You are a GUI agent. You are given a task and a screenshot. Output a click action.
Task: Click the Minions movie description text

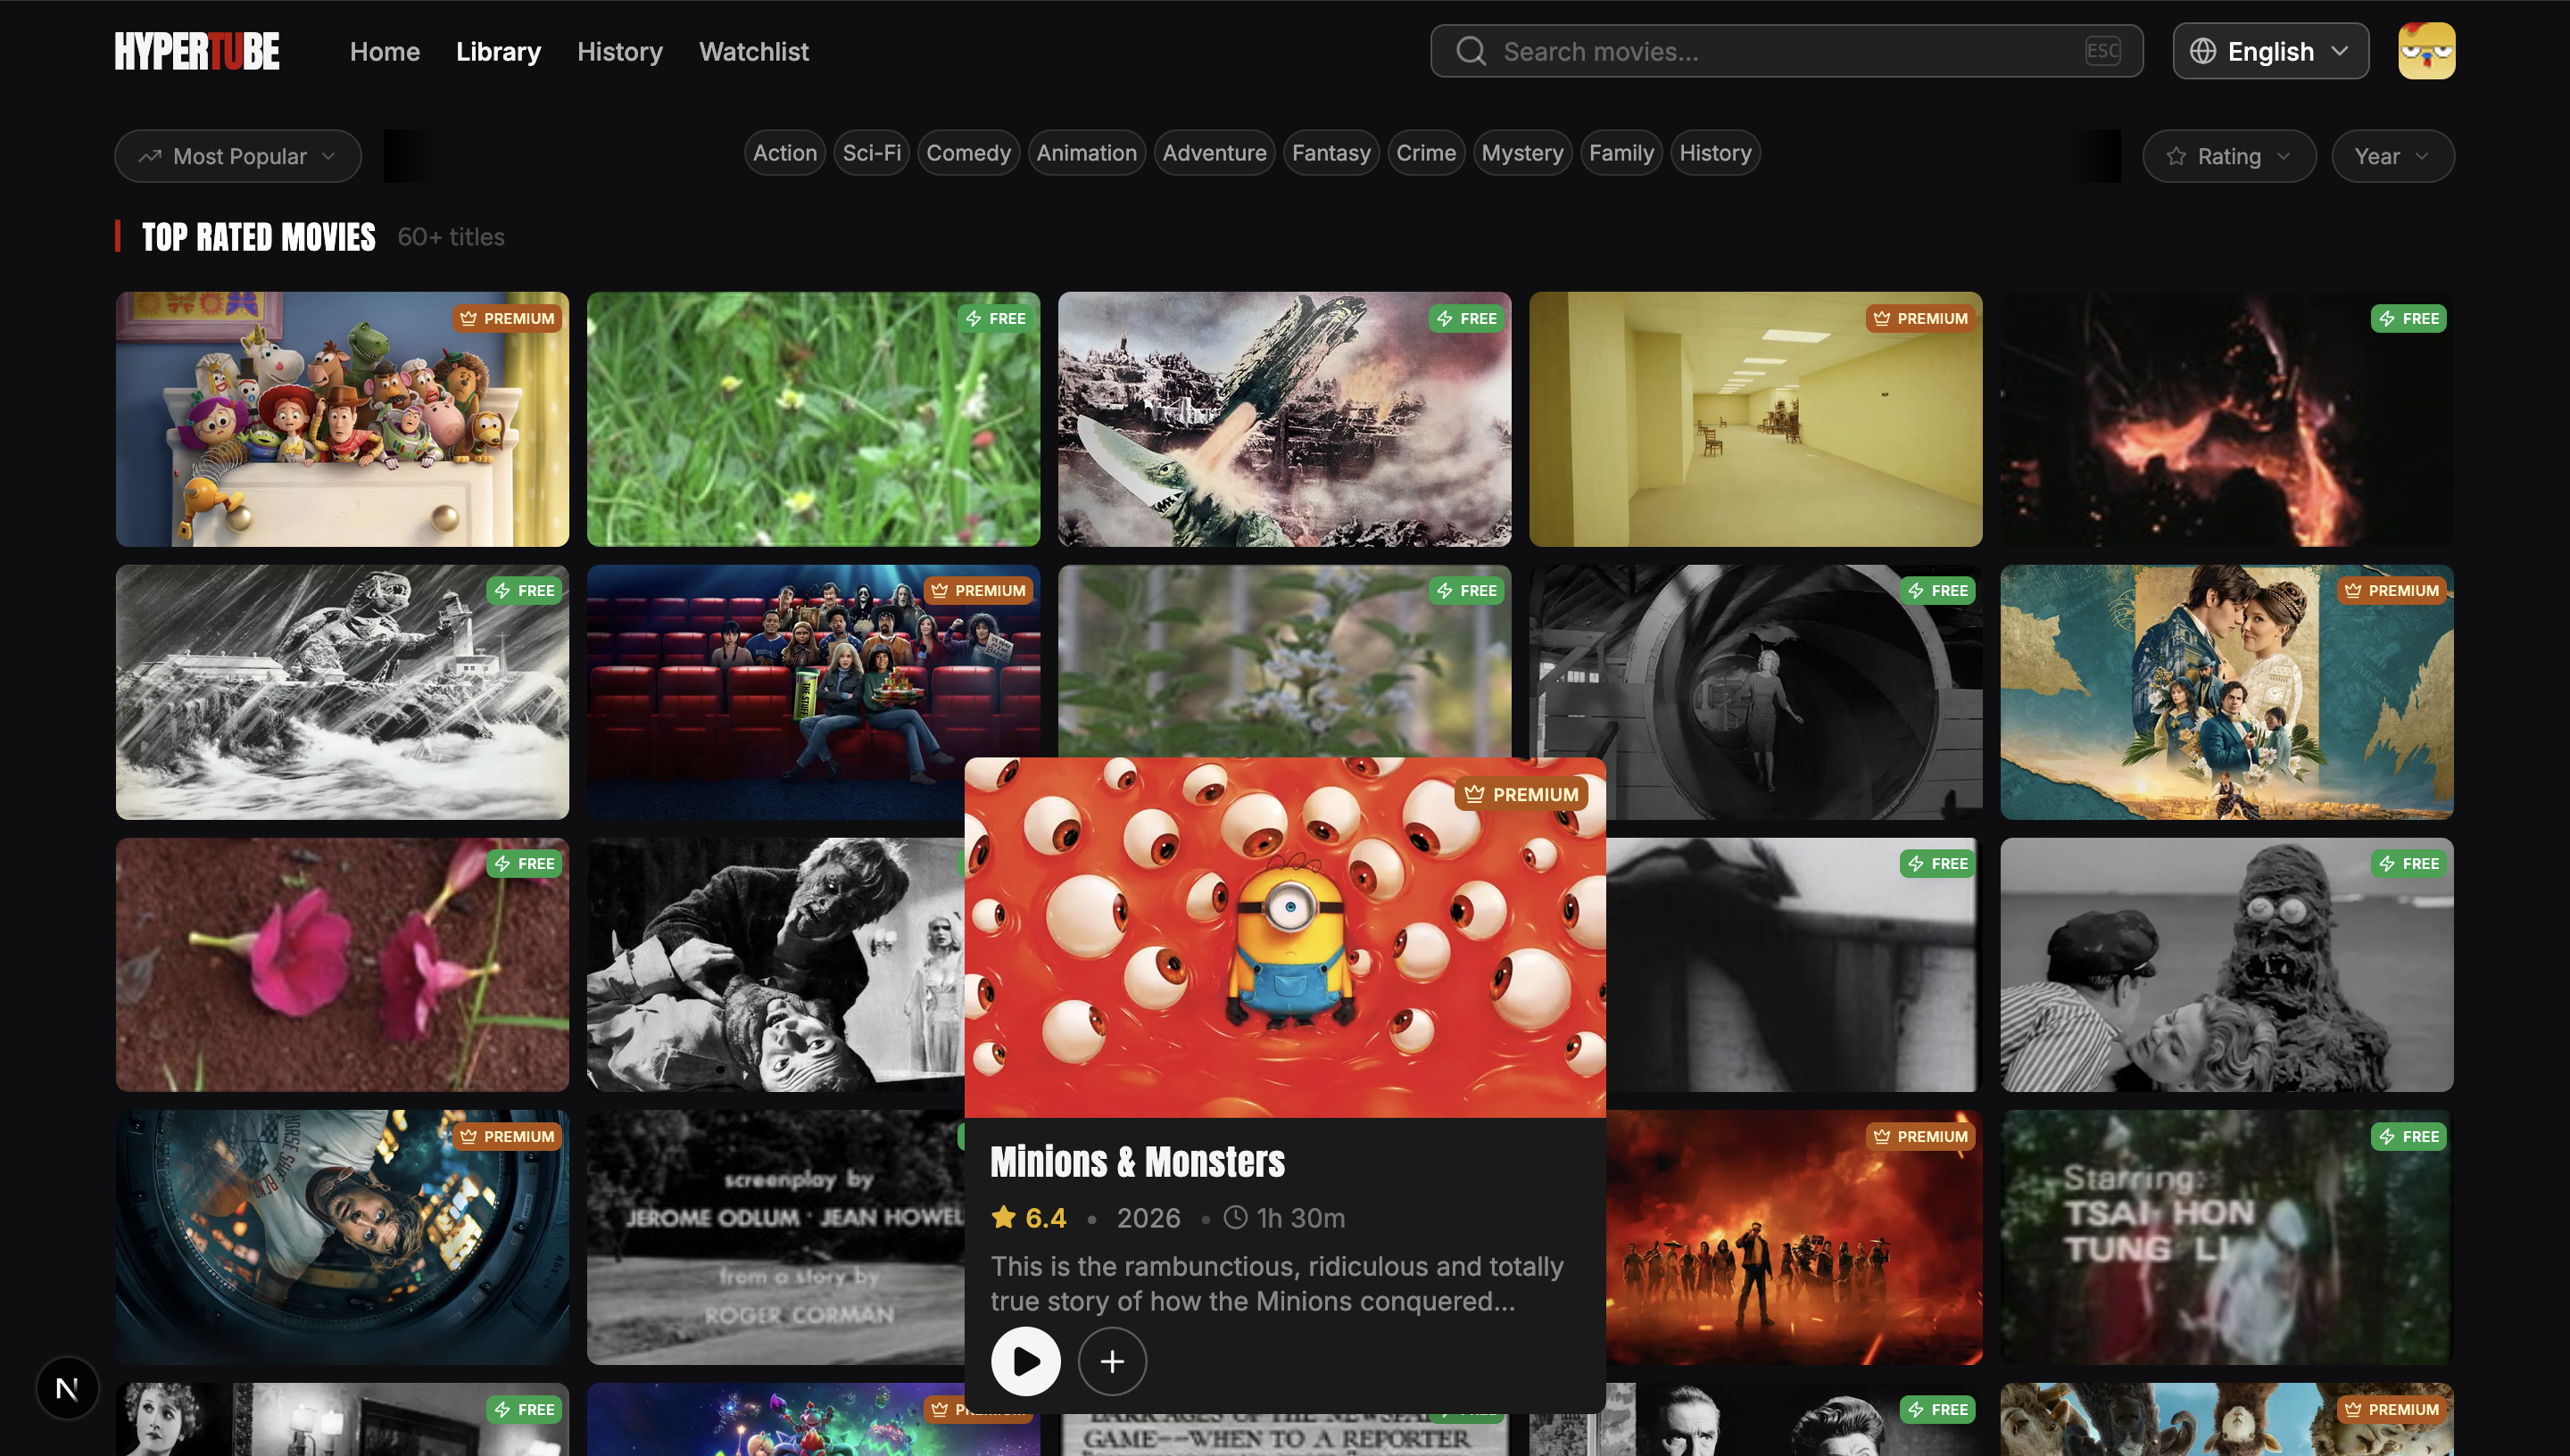1277,1283
